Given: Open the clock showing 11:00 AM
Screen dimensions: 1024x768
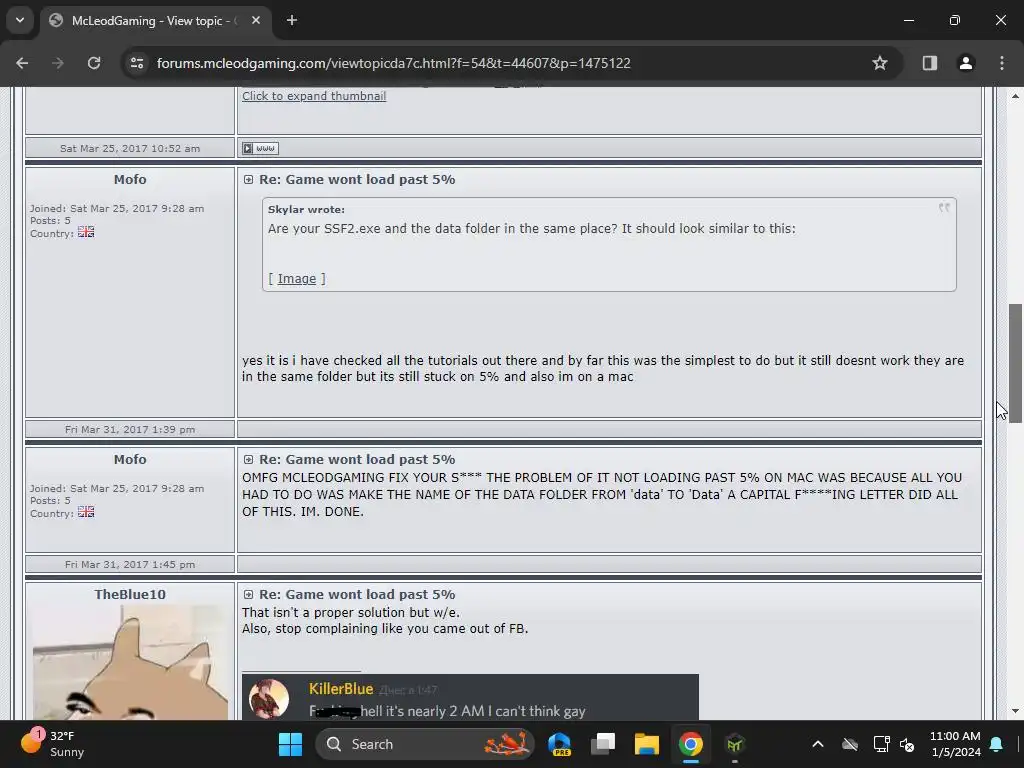Looking at the screenshot, I should (x=955, y=744).
